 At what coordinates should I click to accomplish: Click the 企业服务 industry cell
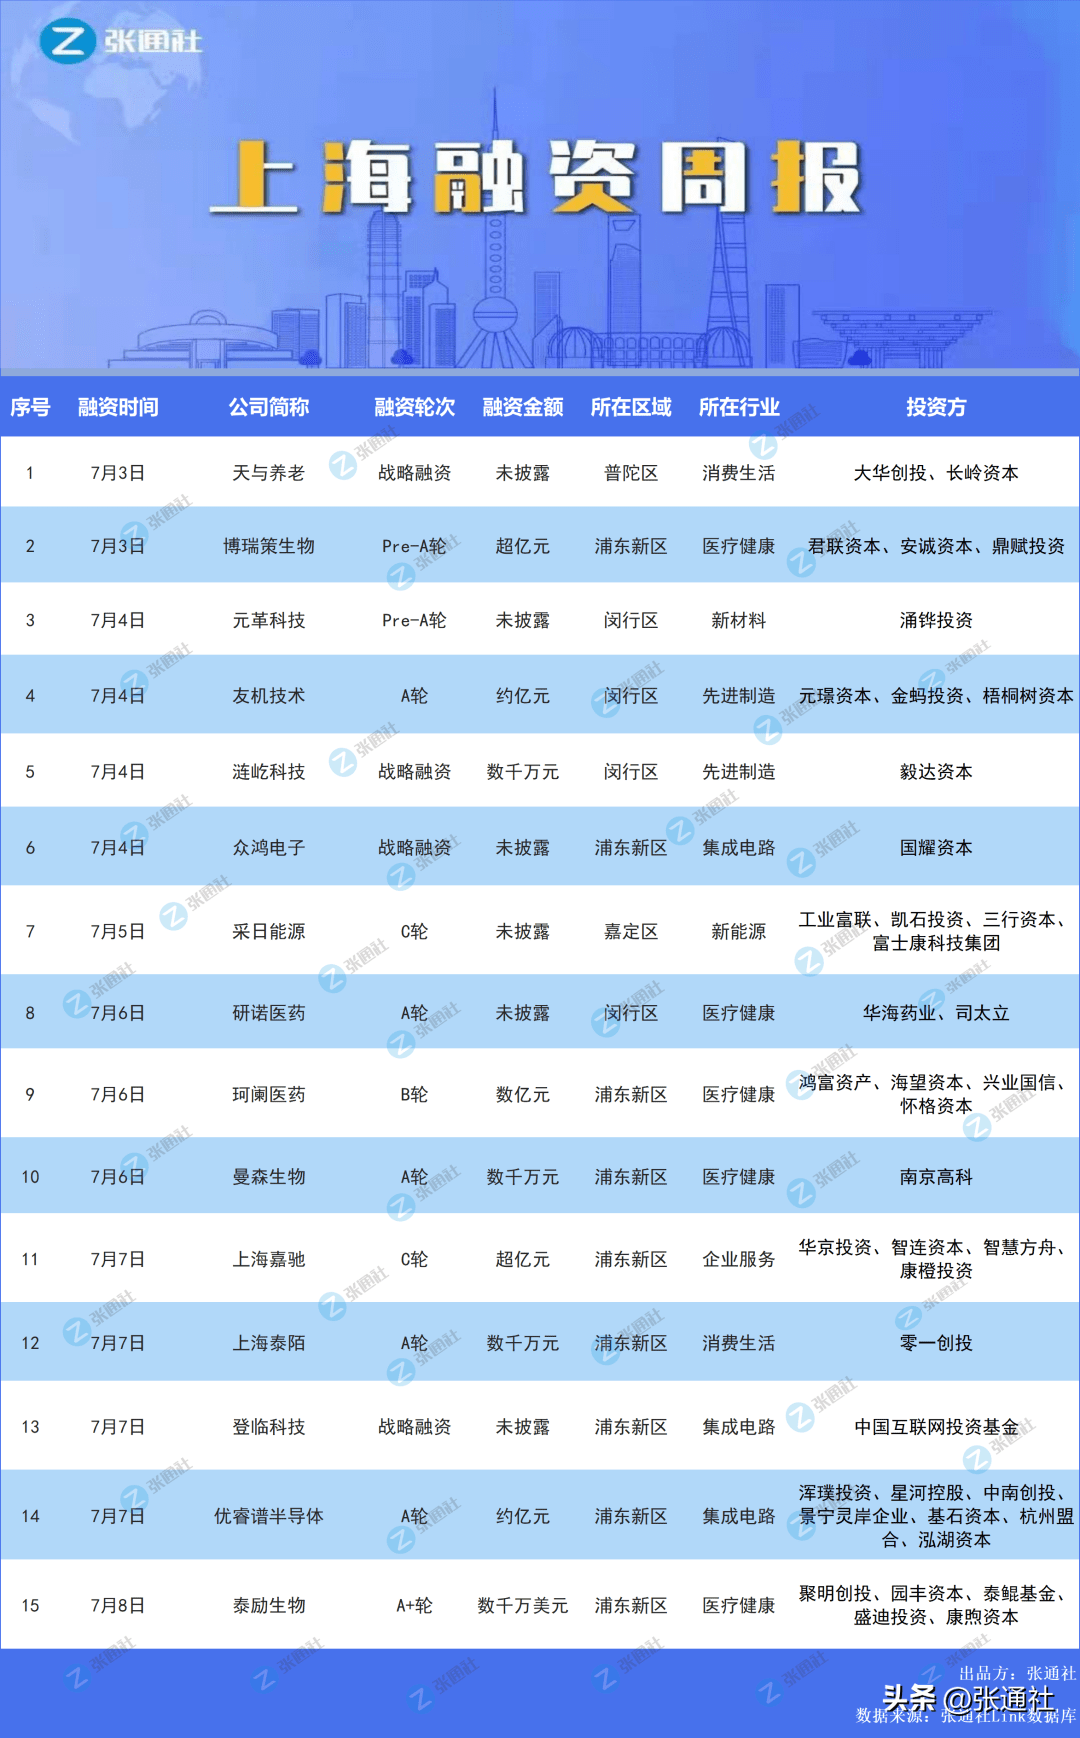[738, 1259]
